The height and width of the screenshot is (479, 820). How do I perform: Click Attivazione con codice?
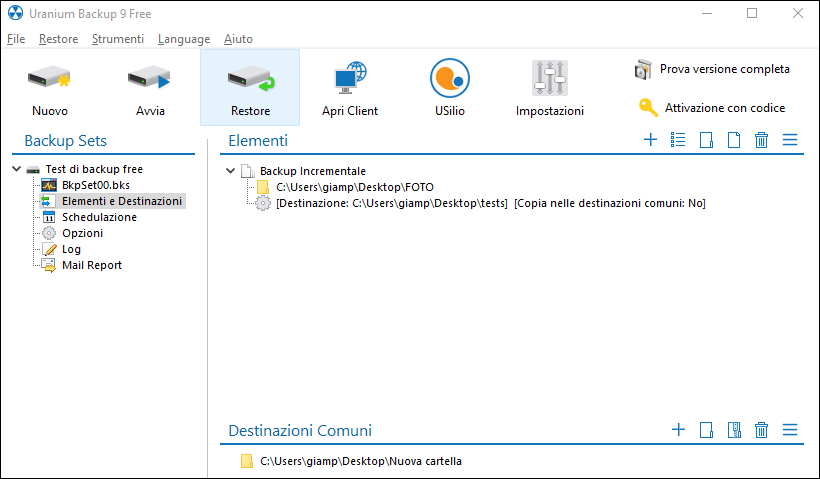(712, 108)
